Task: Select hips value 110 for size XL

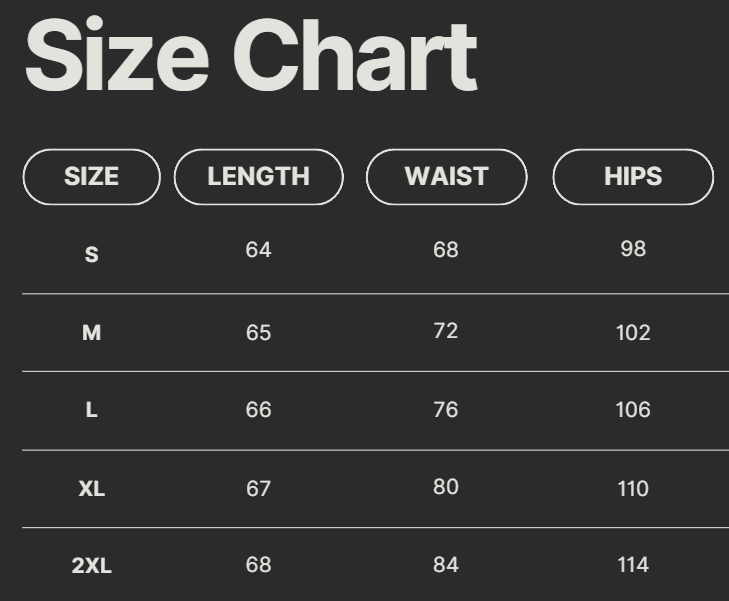Action: point(633,488)
